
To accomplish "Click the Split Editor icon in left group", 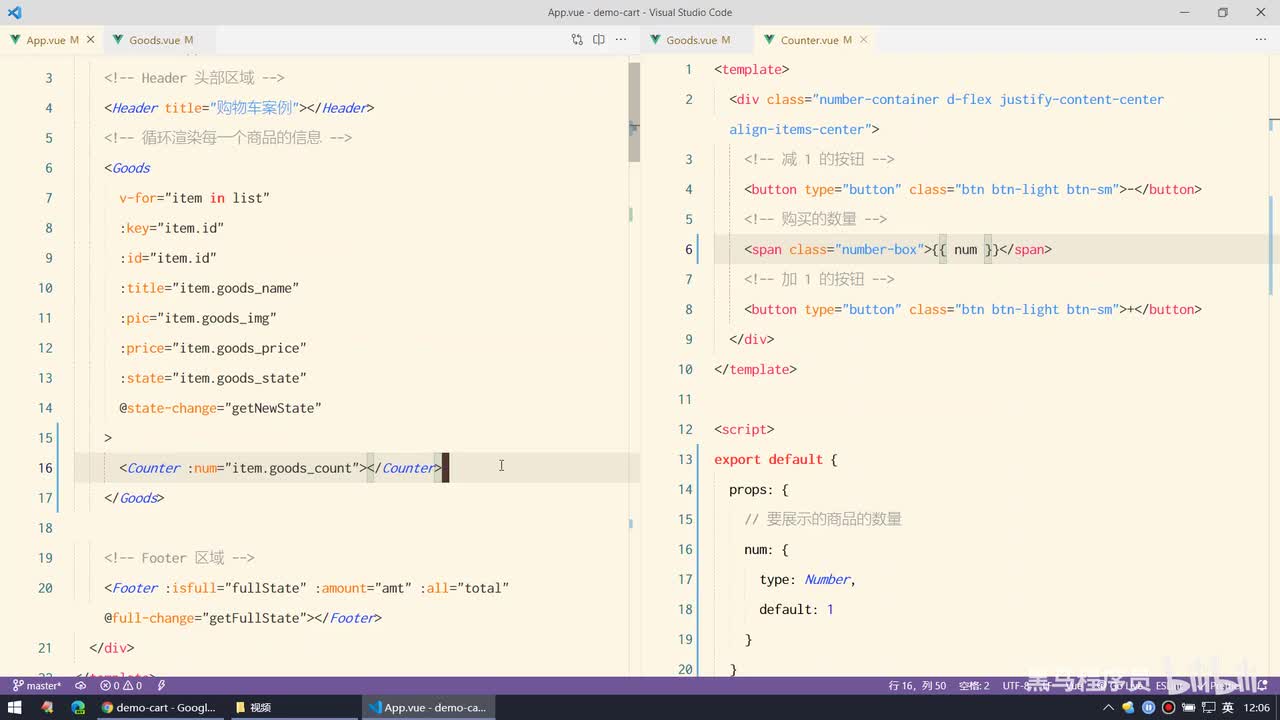I will tap(599, 40).
